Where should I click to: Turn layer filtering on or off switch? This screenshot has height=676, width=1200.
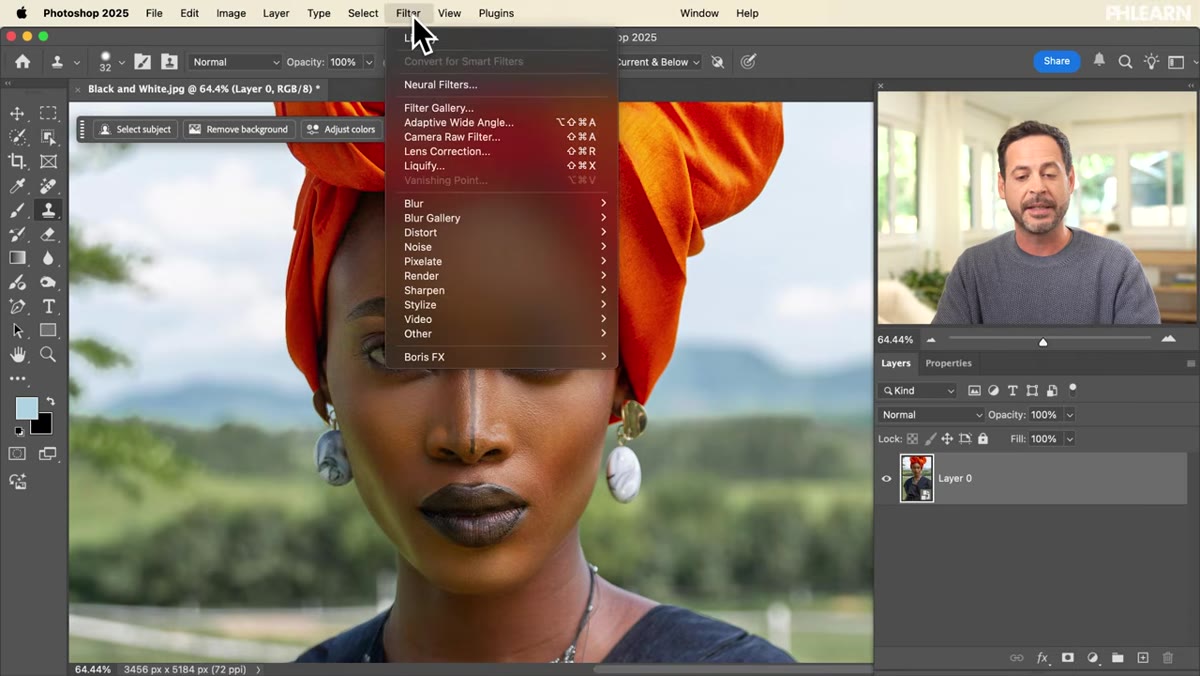coord(1073,389)
